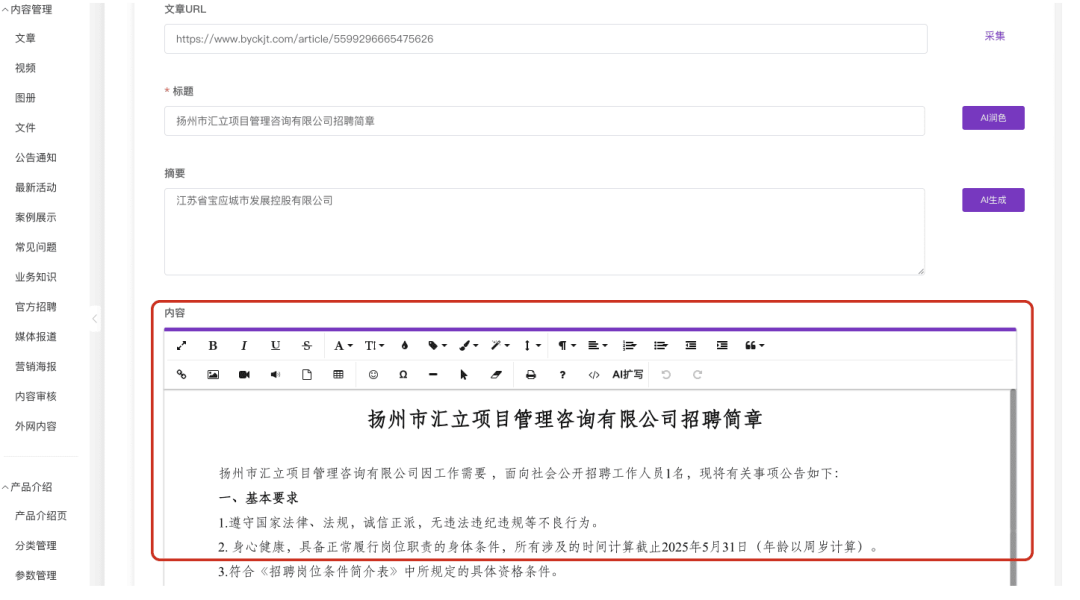Open 图册 in the sidebar
The height and width of the screenshot is (600, 1080).
(x=25, y=98)
